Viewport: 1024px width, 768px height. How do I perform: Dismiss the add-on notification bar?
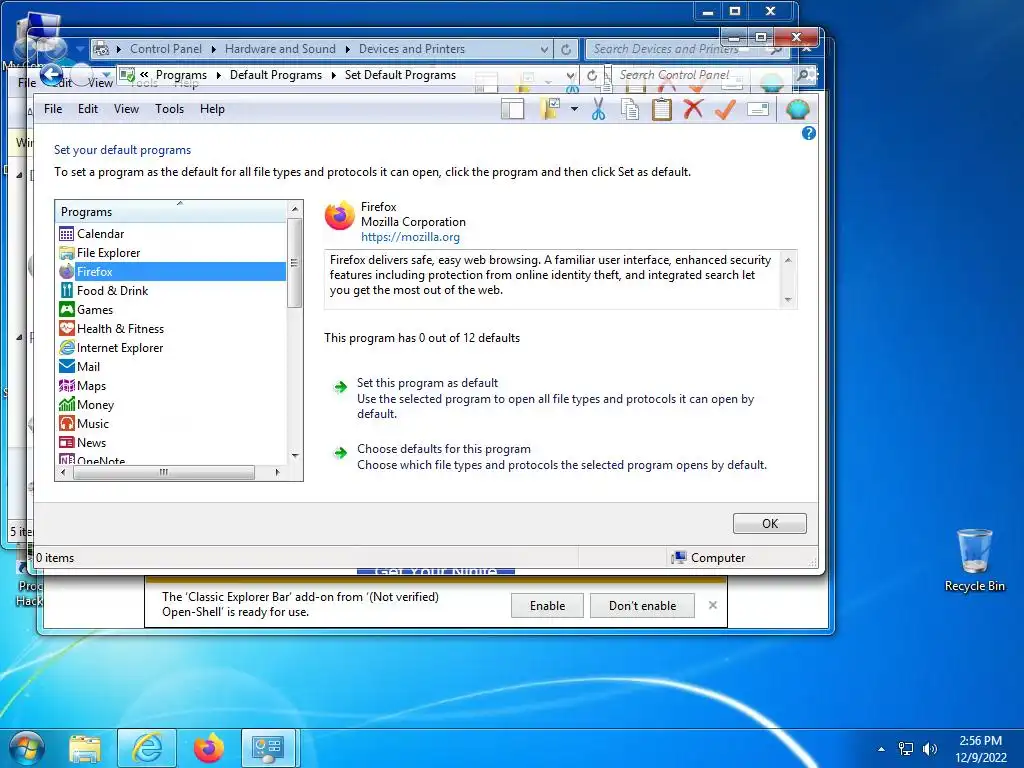[712, 605]
